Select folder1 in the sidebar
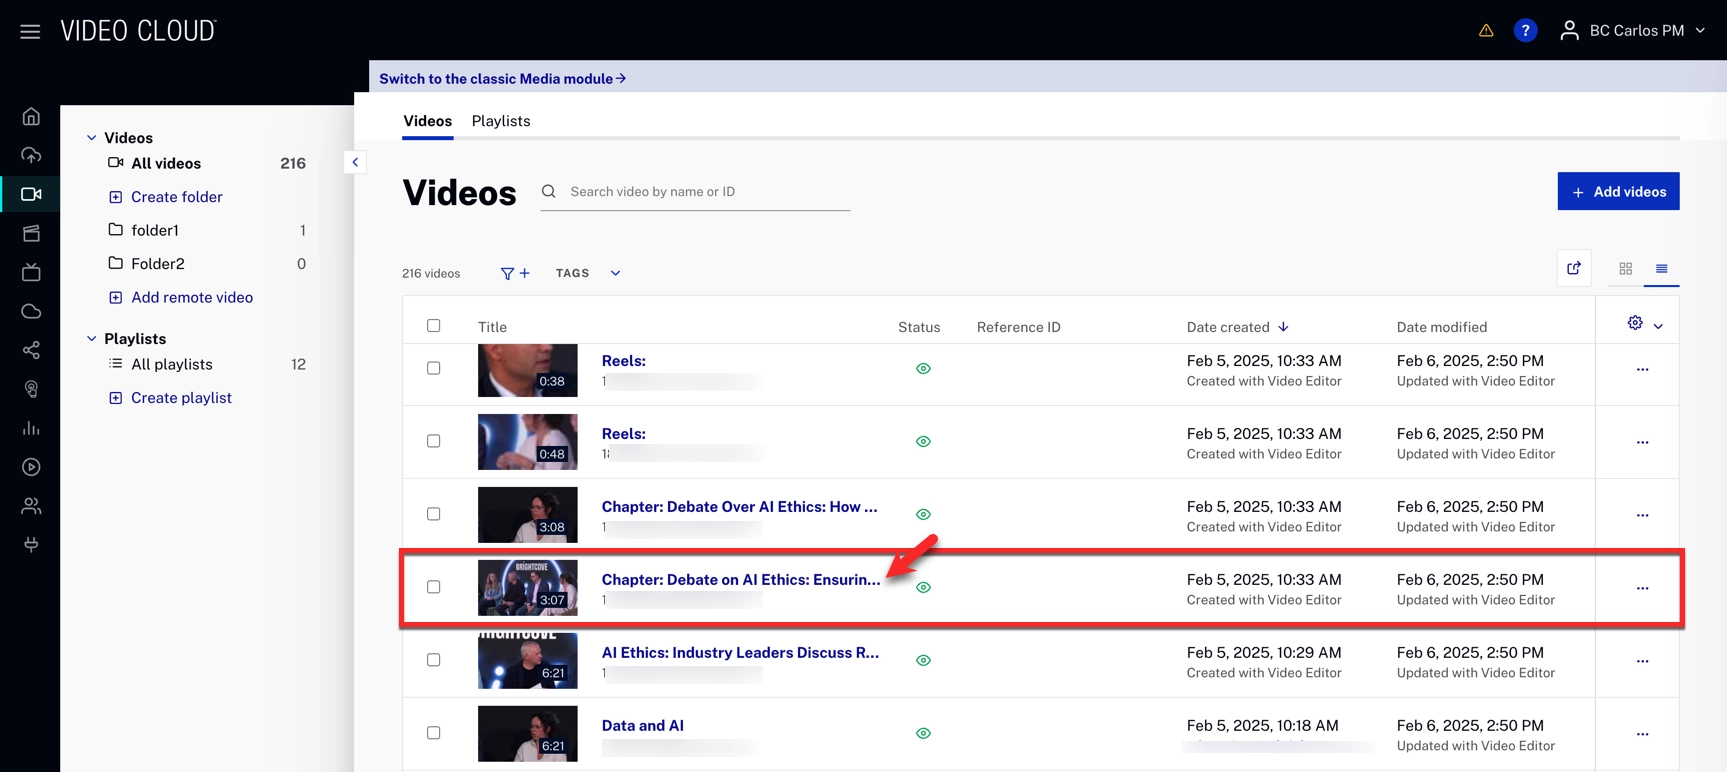 click(x=155, y=230)
